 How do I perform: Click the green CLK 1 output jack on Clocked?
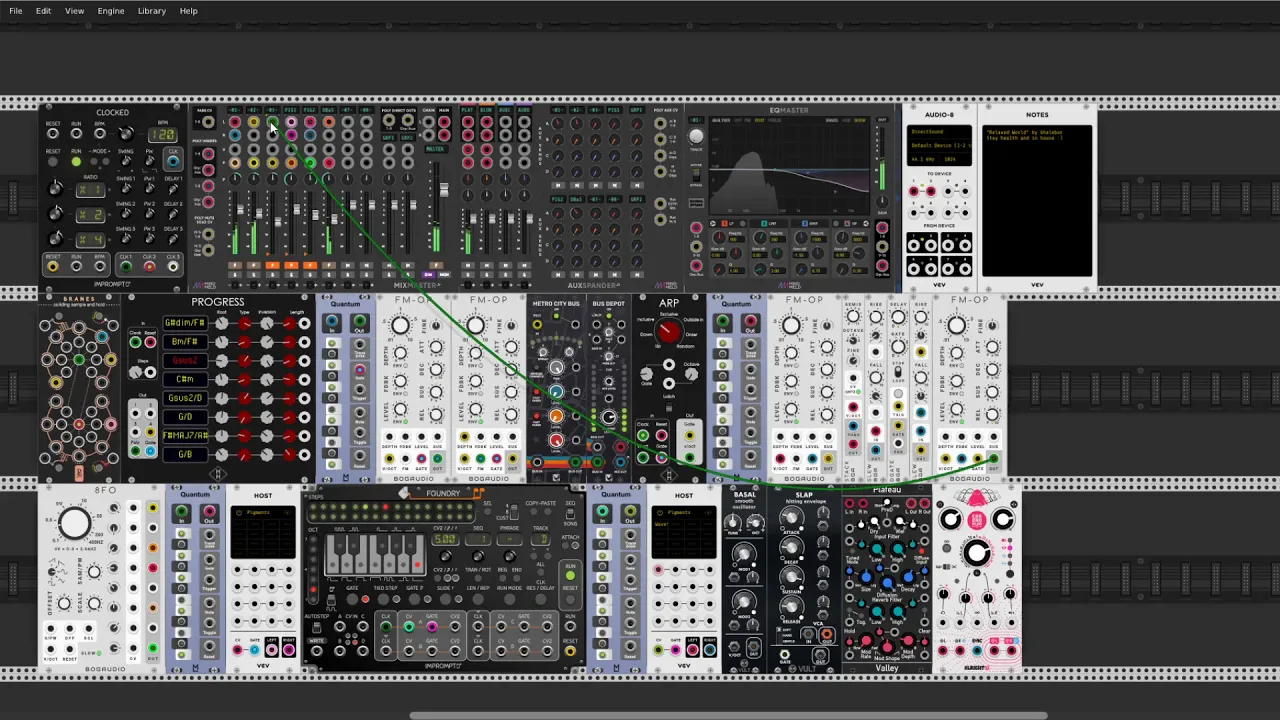126,266
